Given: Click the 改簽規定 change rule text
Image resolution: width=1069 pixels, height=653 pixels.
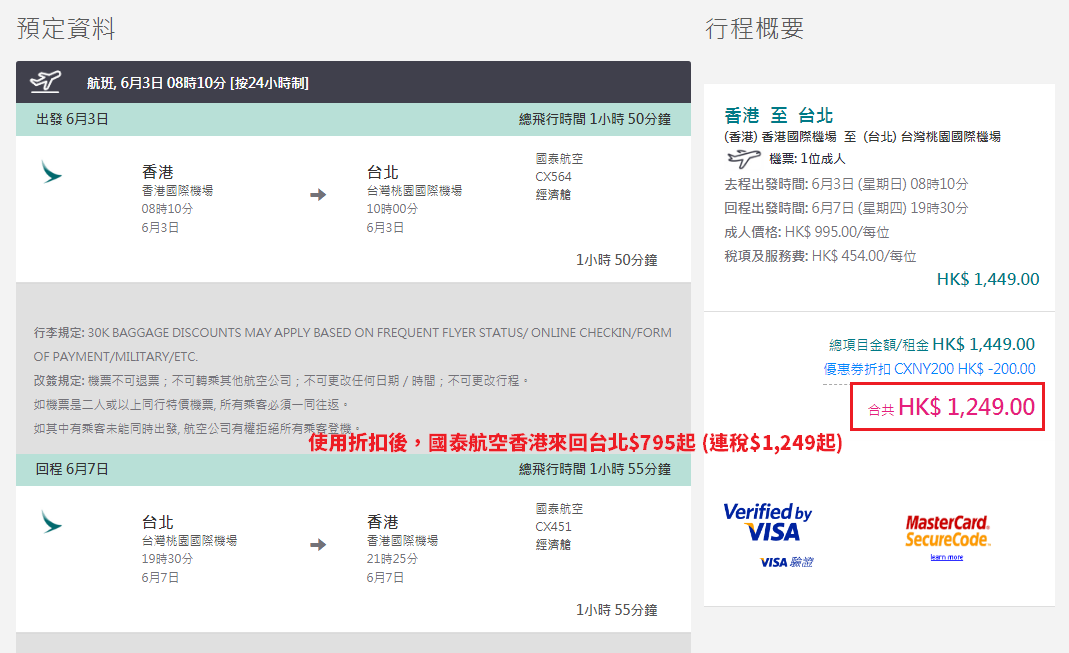Looking at the screenshot, I should [x=282, y=380].
